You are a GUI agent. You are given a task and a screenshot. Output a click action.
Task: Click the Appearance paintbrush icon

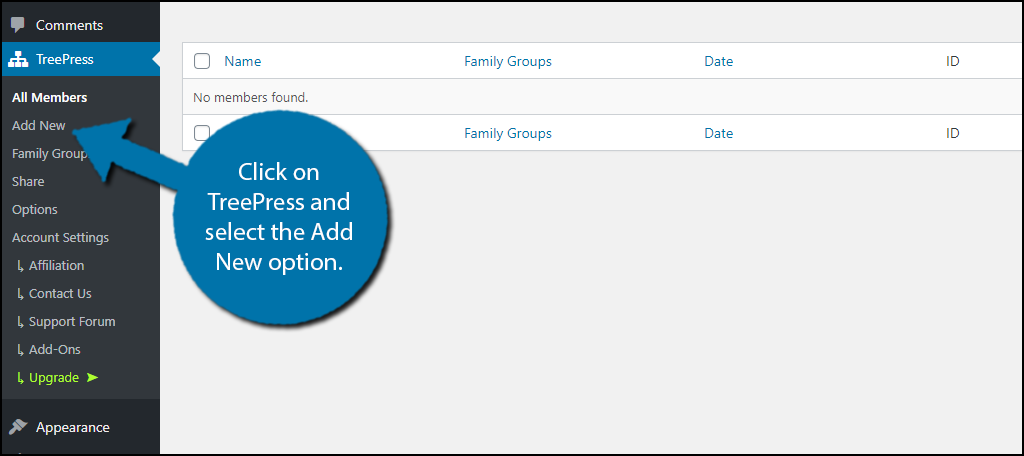(x=18, y=427)
